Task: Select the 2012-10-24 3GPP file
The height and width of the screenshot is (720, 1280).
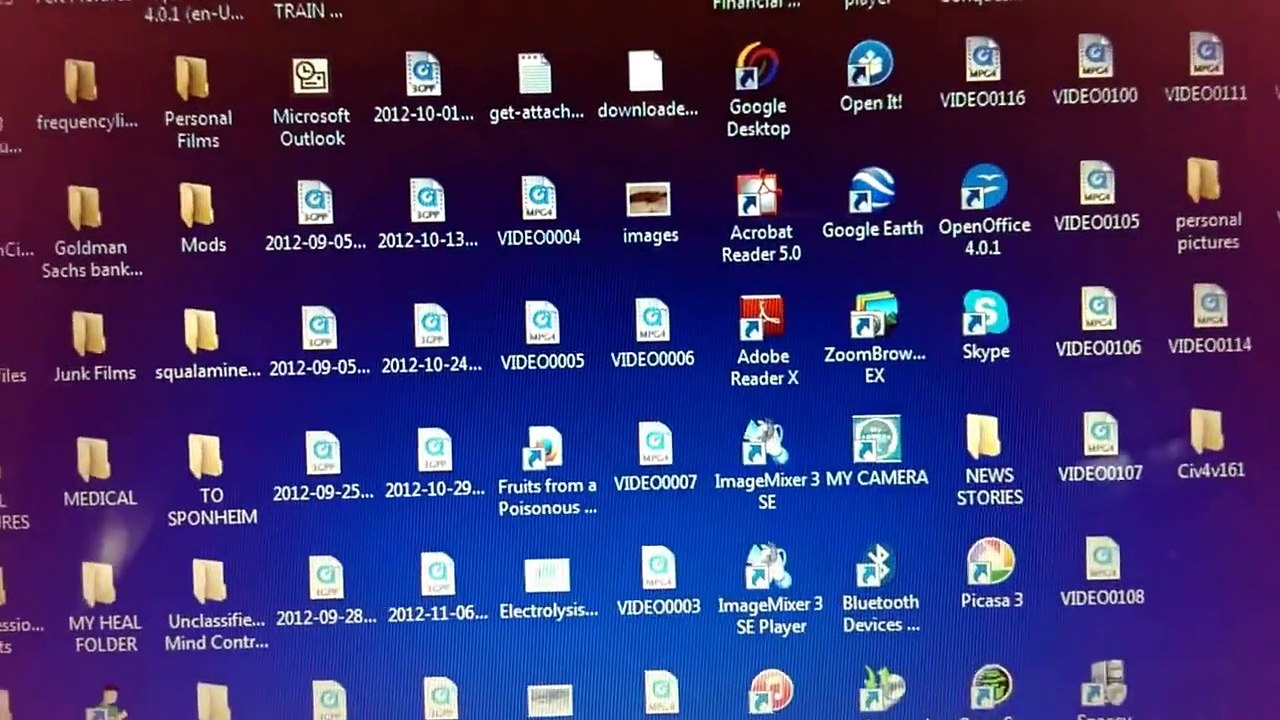Action: 431,325
